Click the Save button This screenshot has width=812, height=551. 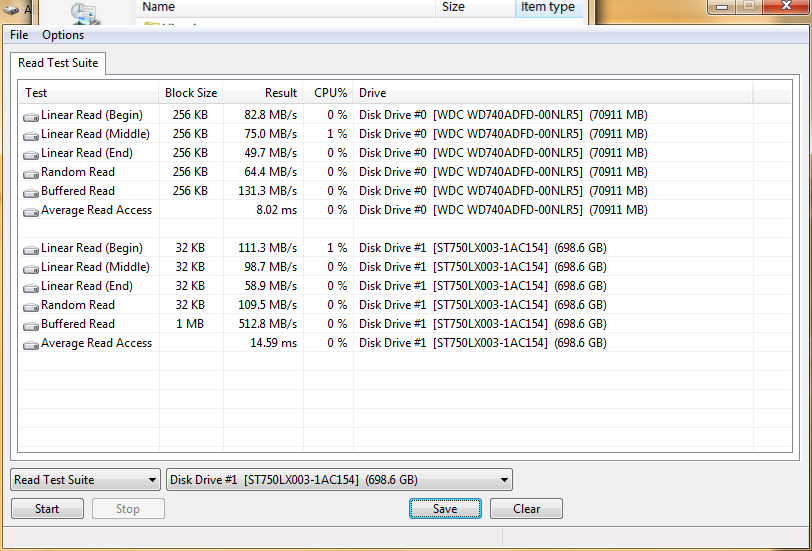click(x=445, y=509)
